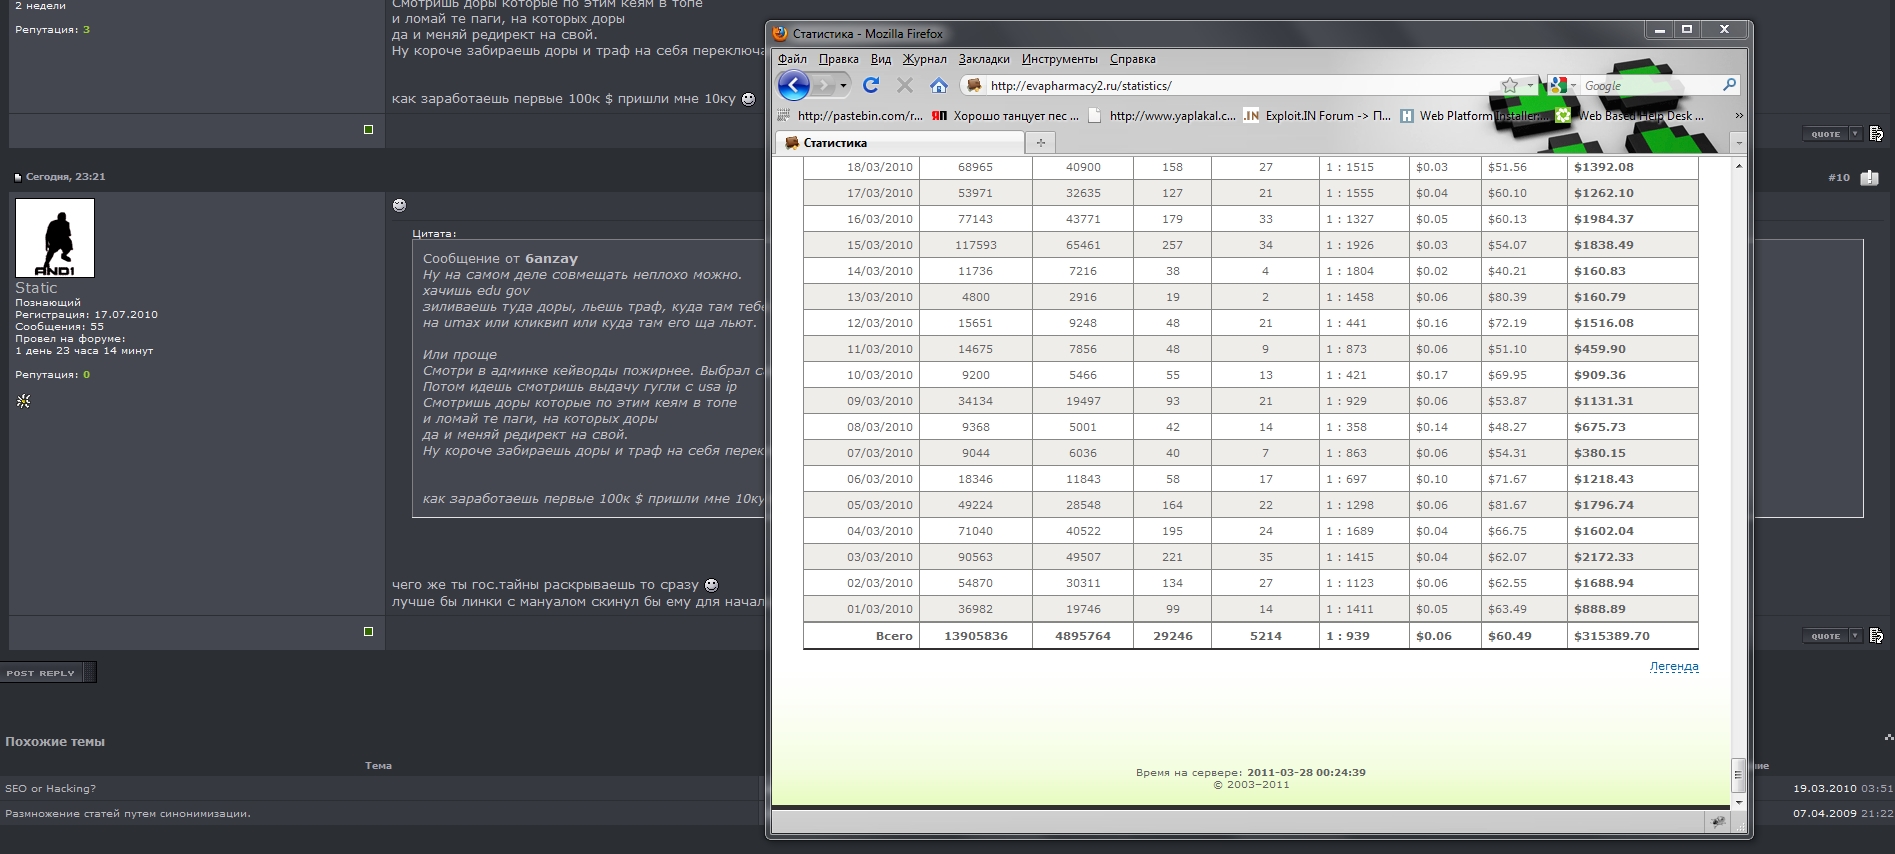Select the Статистика browser tab
The height and width of the screenshot is (854, 1895).
click(900, 143)
